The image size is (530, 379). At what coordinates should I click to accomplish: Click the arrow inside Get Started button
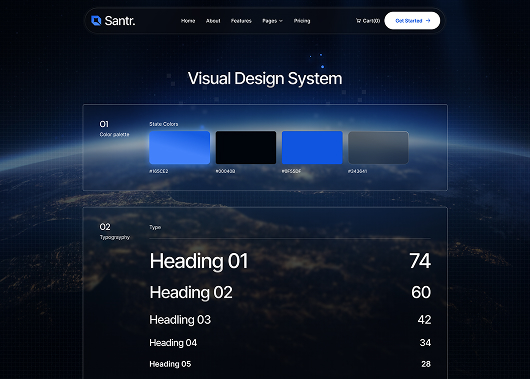tap(428, 21)
